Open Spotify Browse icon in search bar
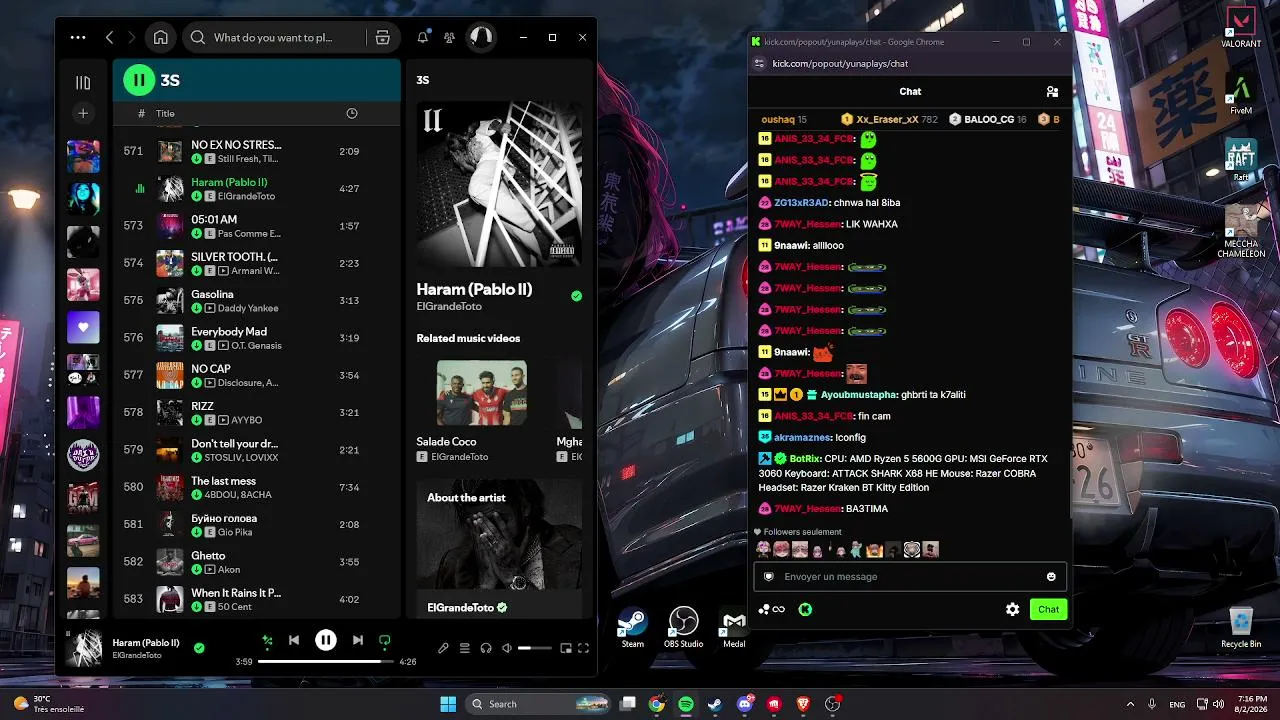Screen dimensions: 1280x720 click(x=382, y=38)
